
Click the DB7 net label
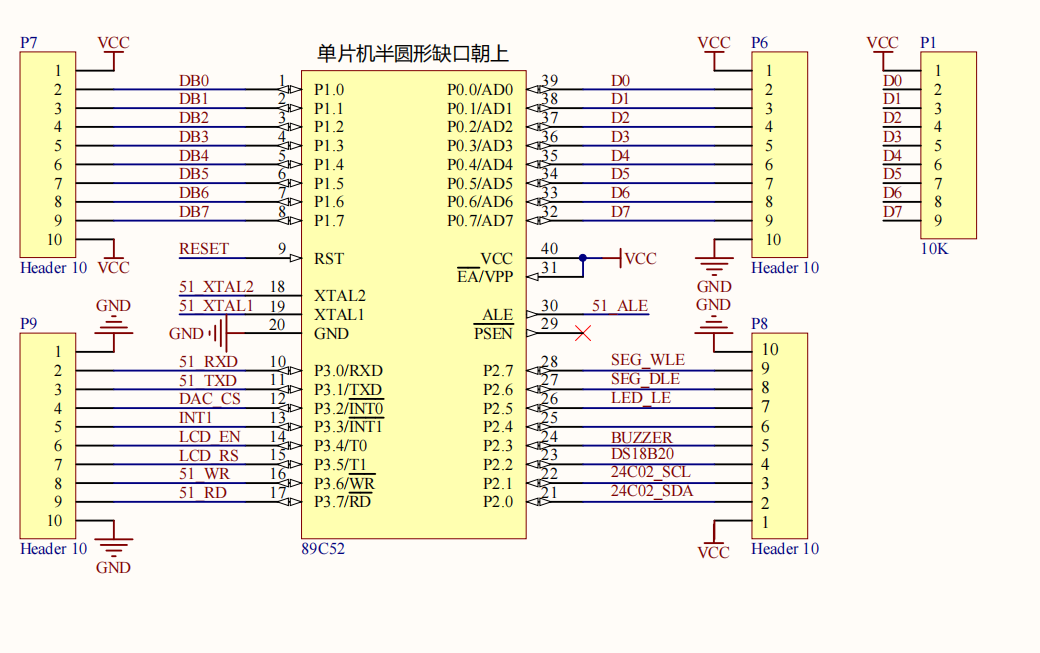point(194,211)
